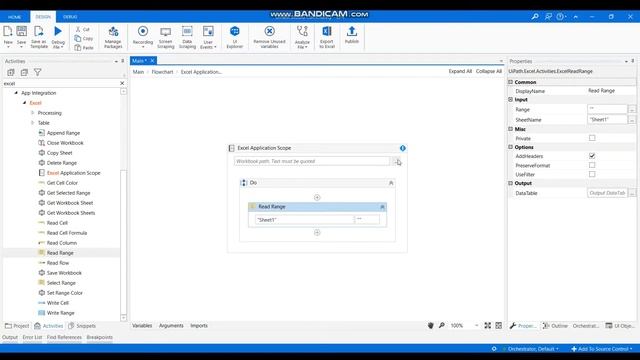
Task: Collapse the App Integration tree node
Action: pos(16,93)
